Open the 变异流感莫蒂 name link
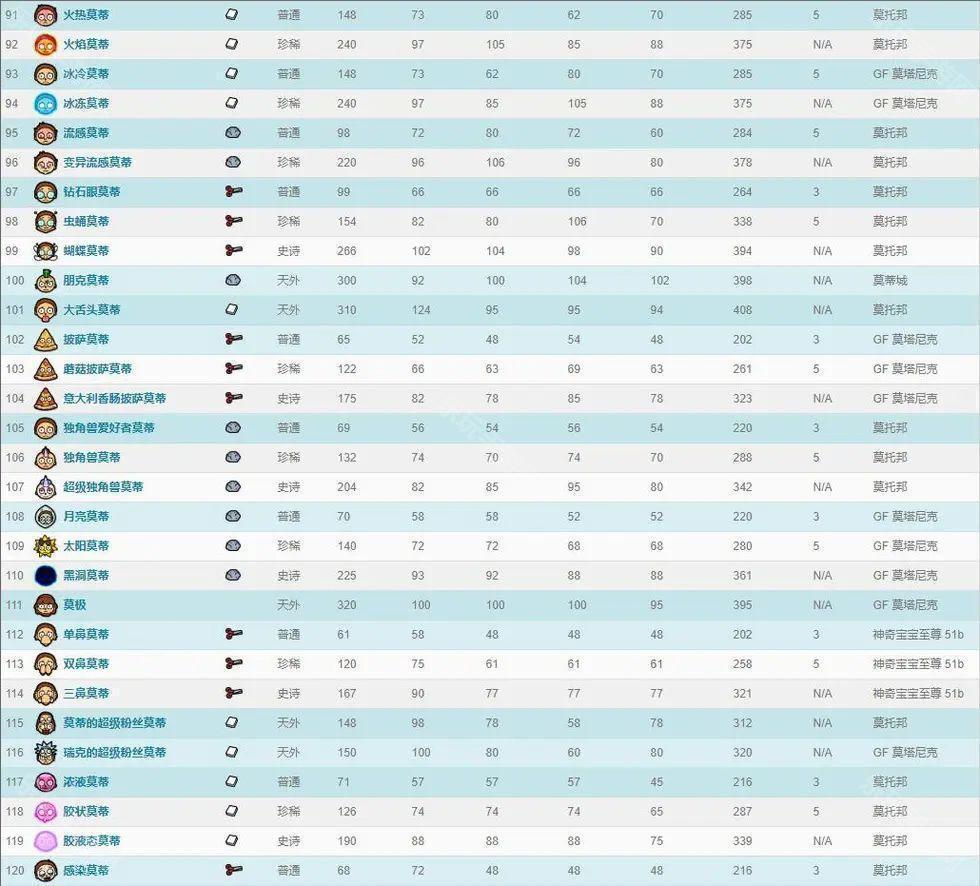This screenshot has width=980, height=886. click(x=97, y=162)
